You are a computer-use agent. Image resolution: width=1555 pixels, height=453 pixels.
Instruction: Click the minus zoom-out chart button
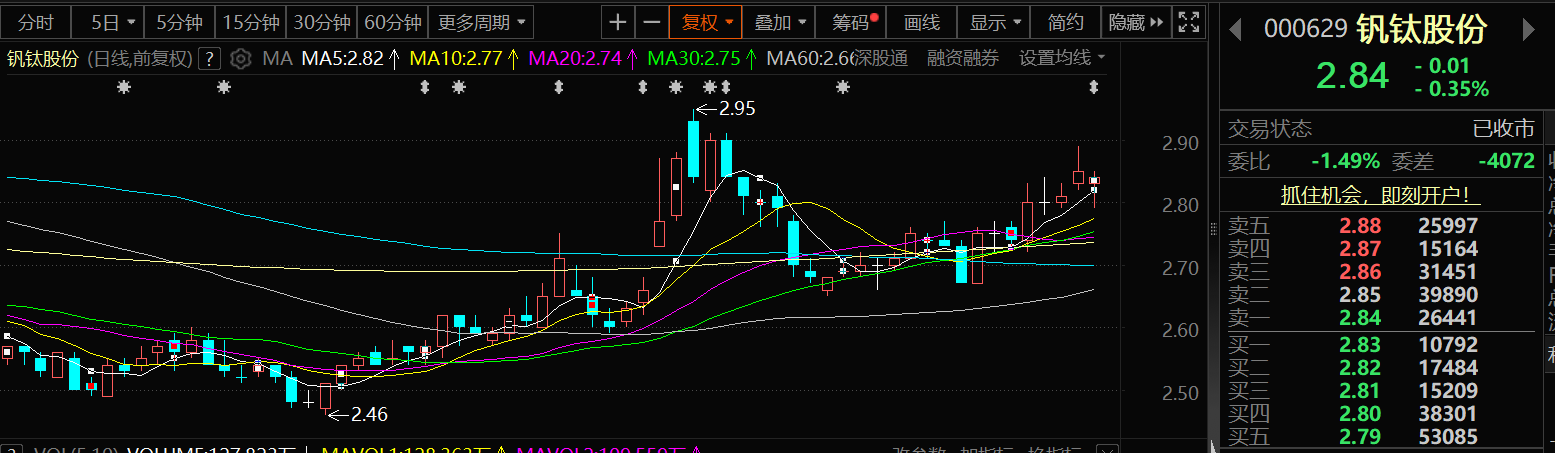[x=652, y=22]
